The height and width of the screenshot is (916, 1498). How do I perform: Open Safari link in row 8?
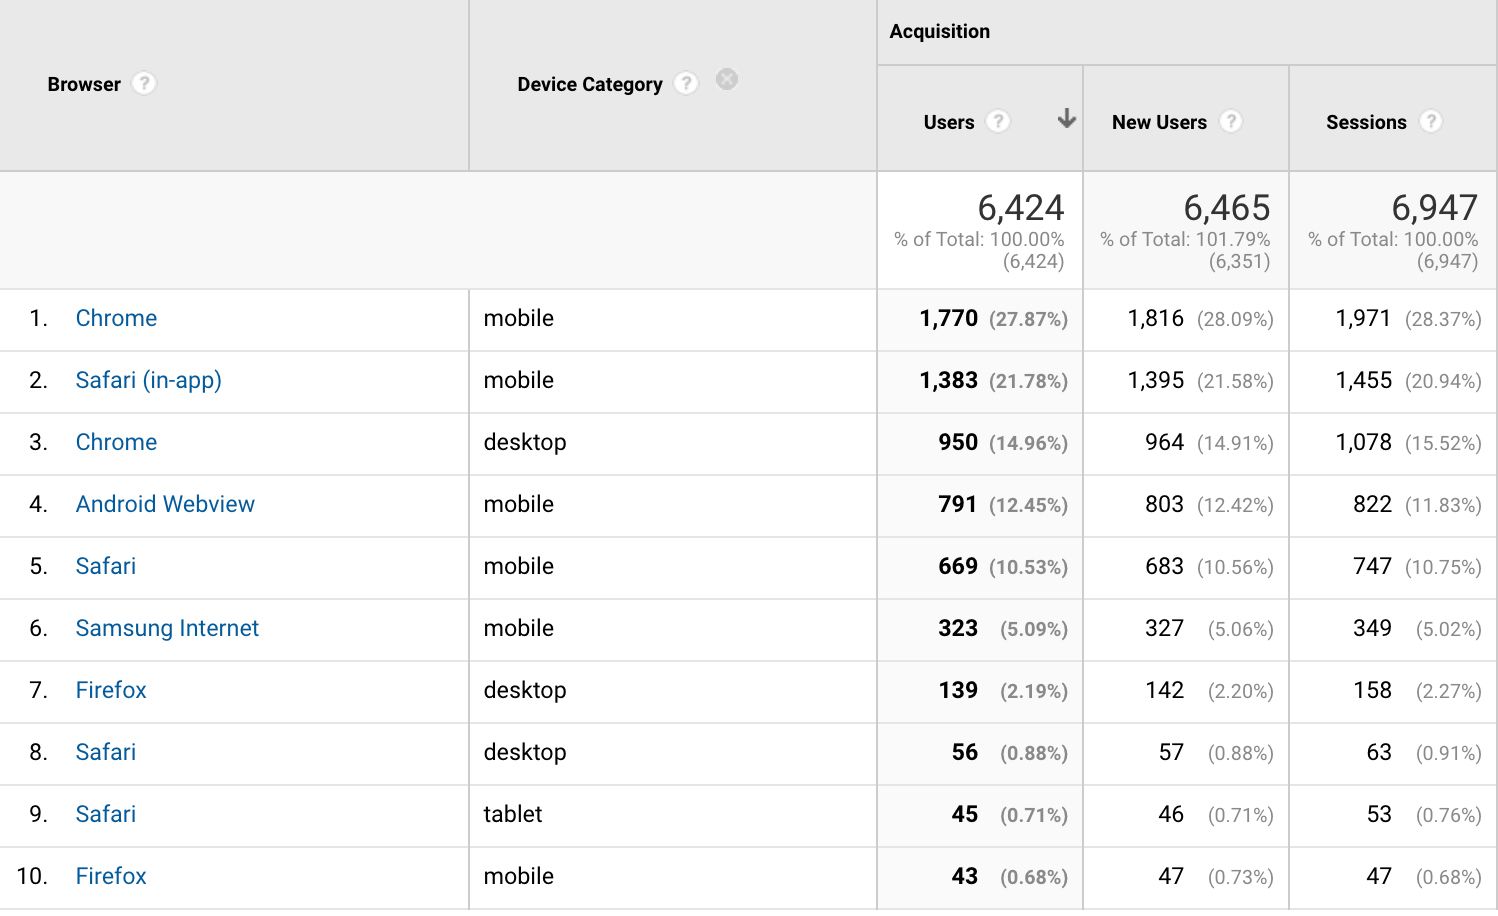coord(106,752)
